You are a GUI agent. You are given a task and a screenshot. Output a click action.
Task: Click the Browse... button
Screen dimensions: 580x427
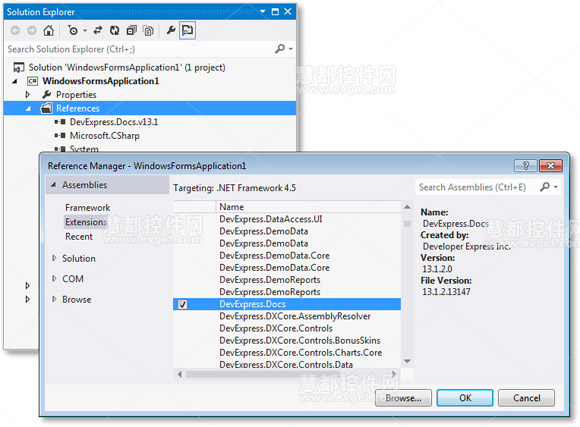tap(403, 398)
